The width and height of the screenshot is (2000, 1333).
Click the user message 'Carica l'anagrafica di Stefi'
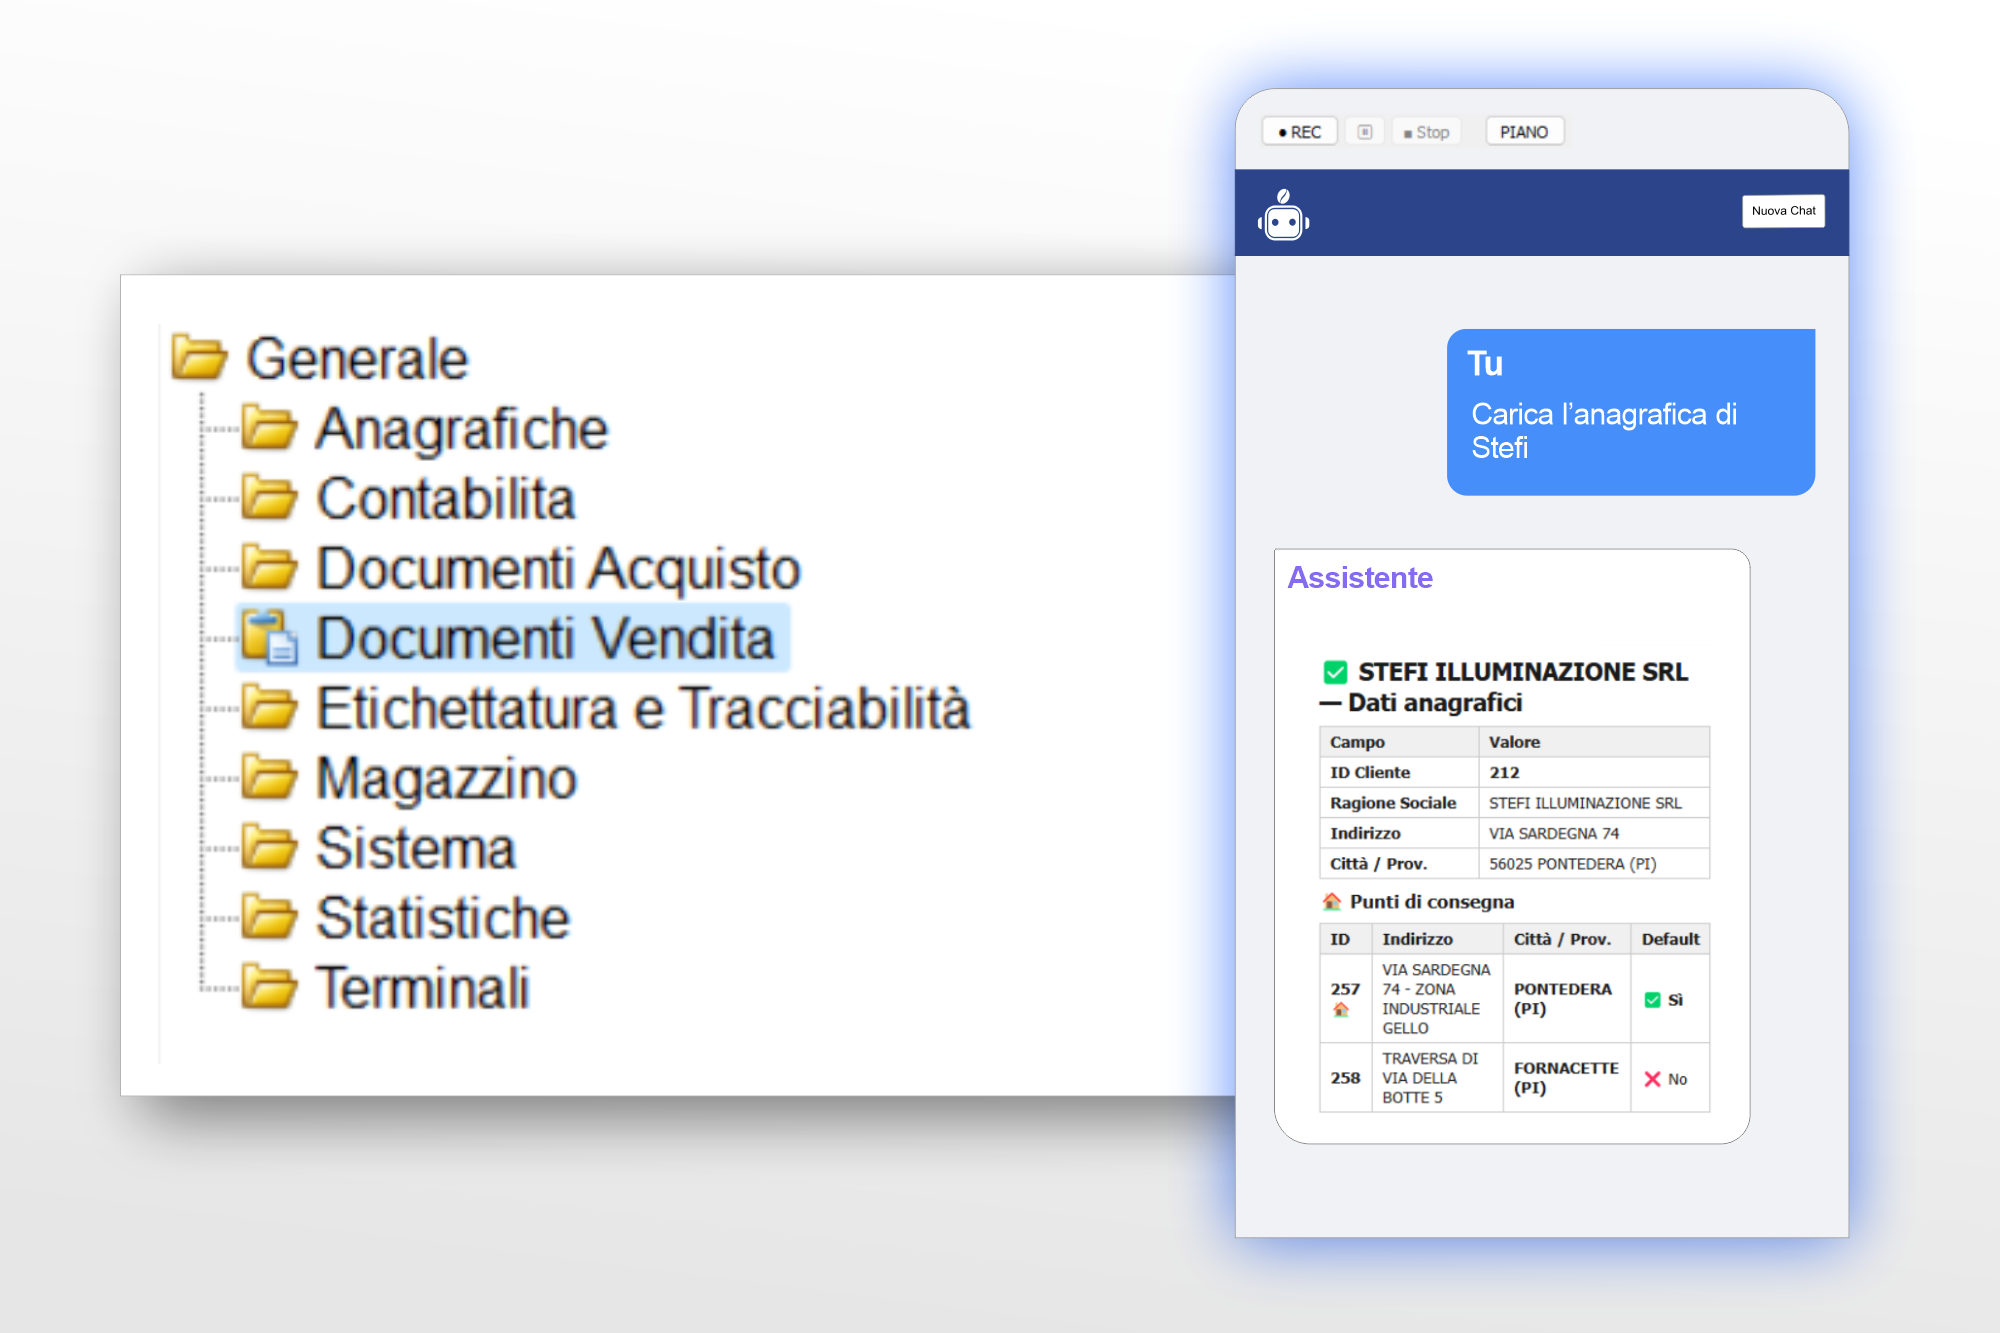tap(1604, 431)
